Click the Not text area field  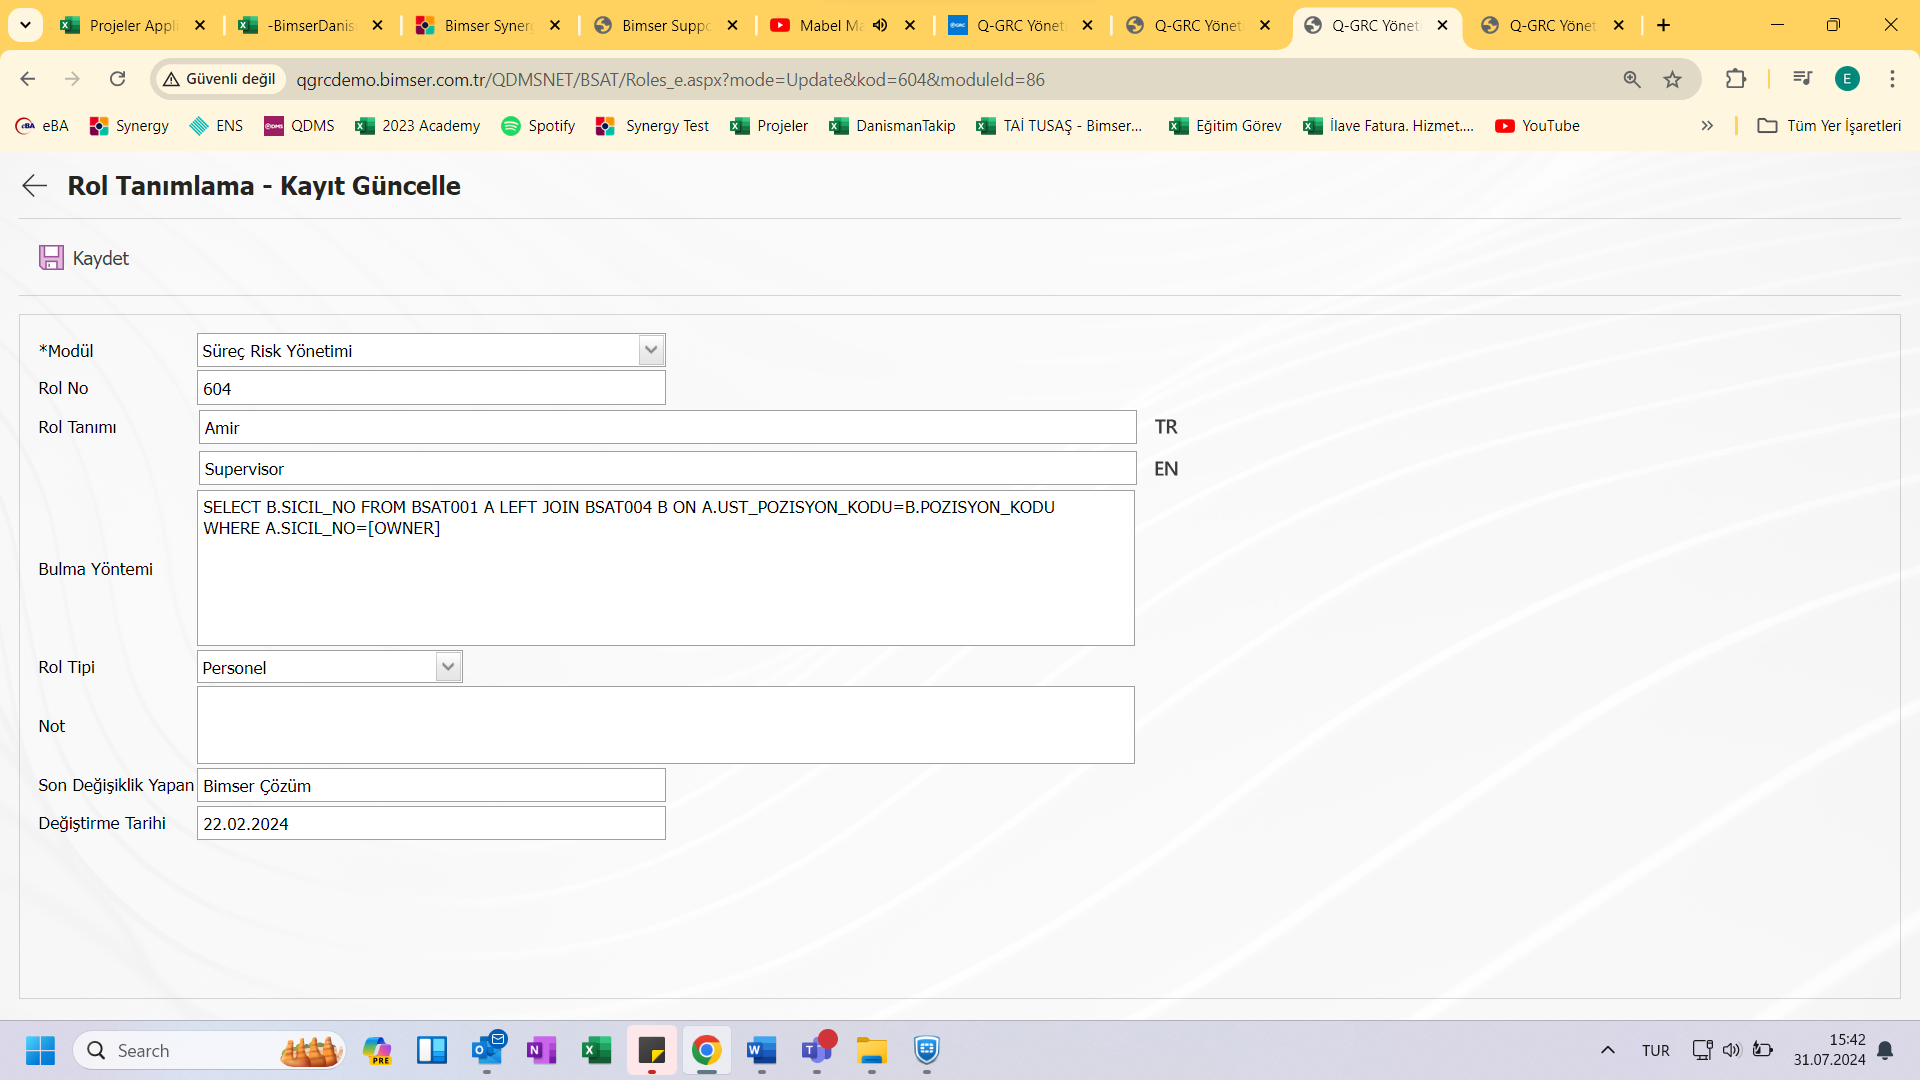pos(666,724)
